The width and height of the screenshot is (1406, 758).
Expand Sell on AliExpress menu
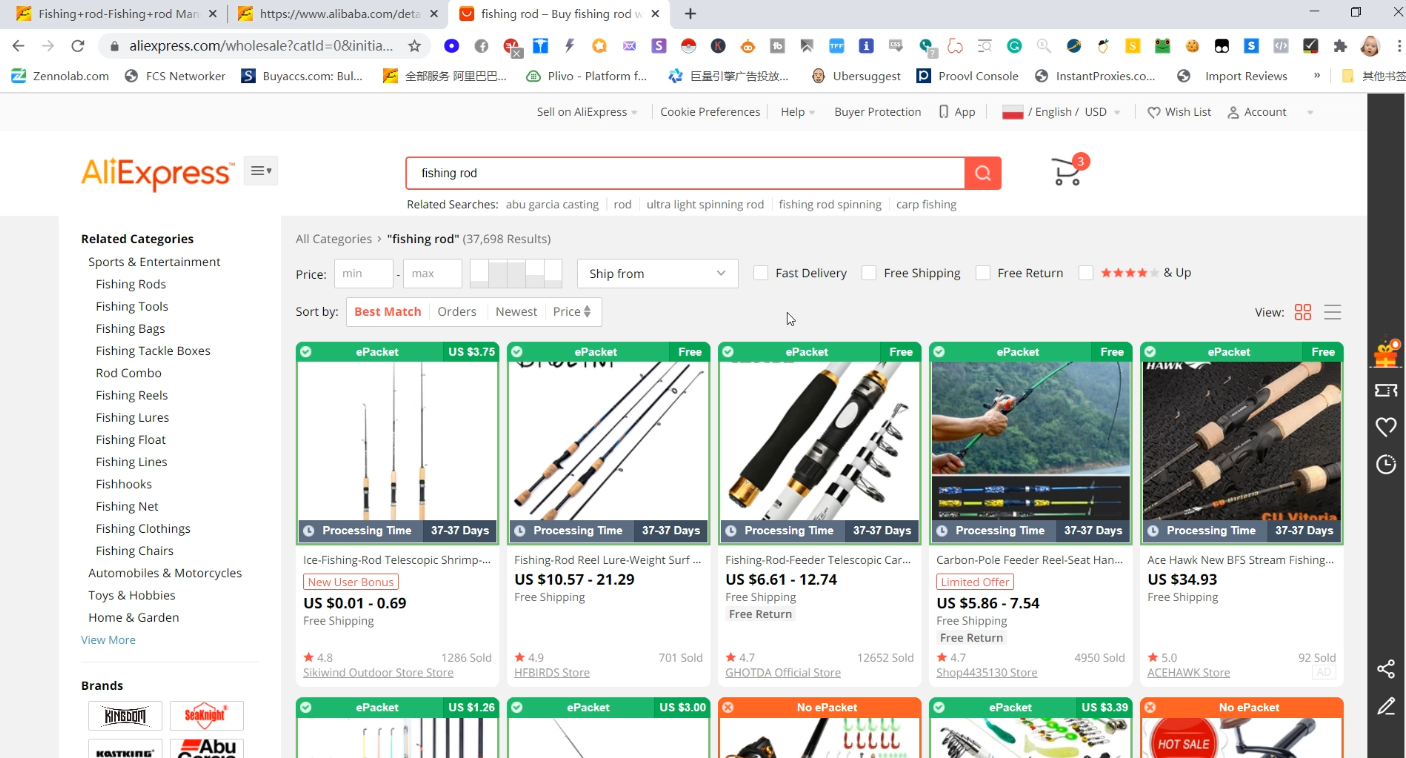coord(587,112)
